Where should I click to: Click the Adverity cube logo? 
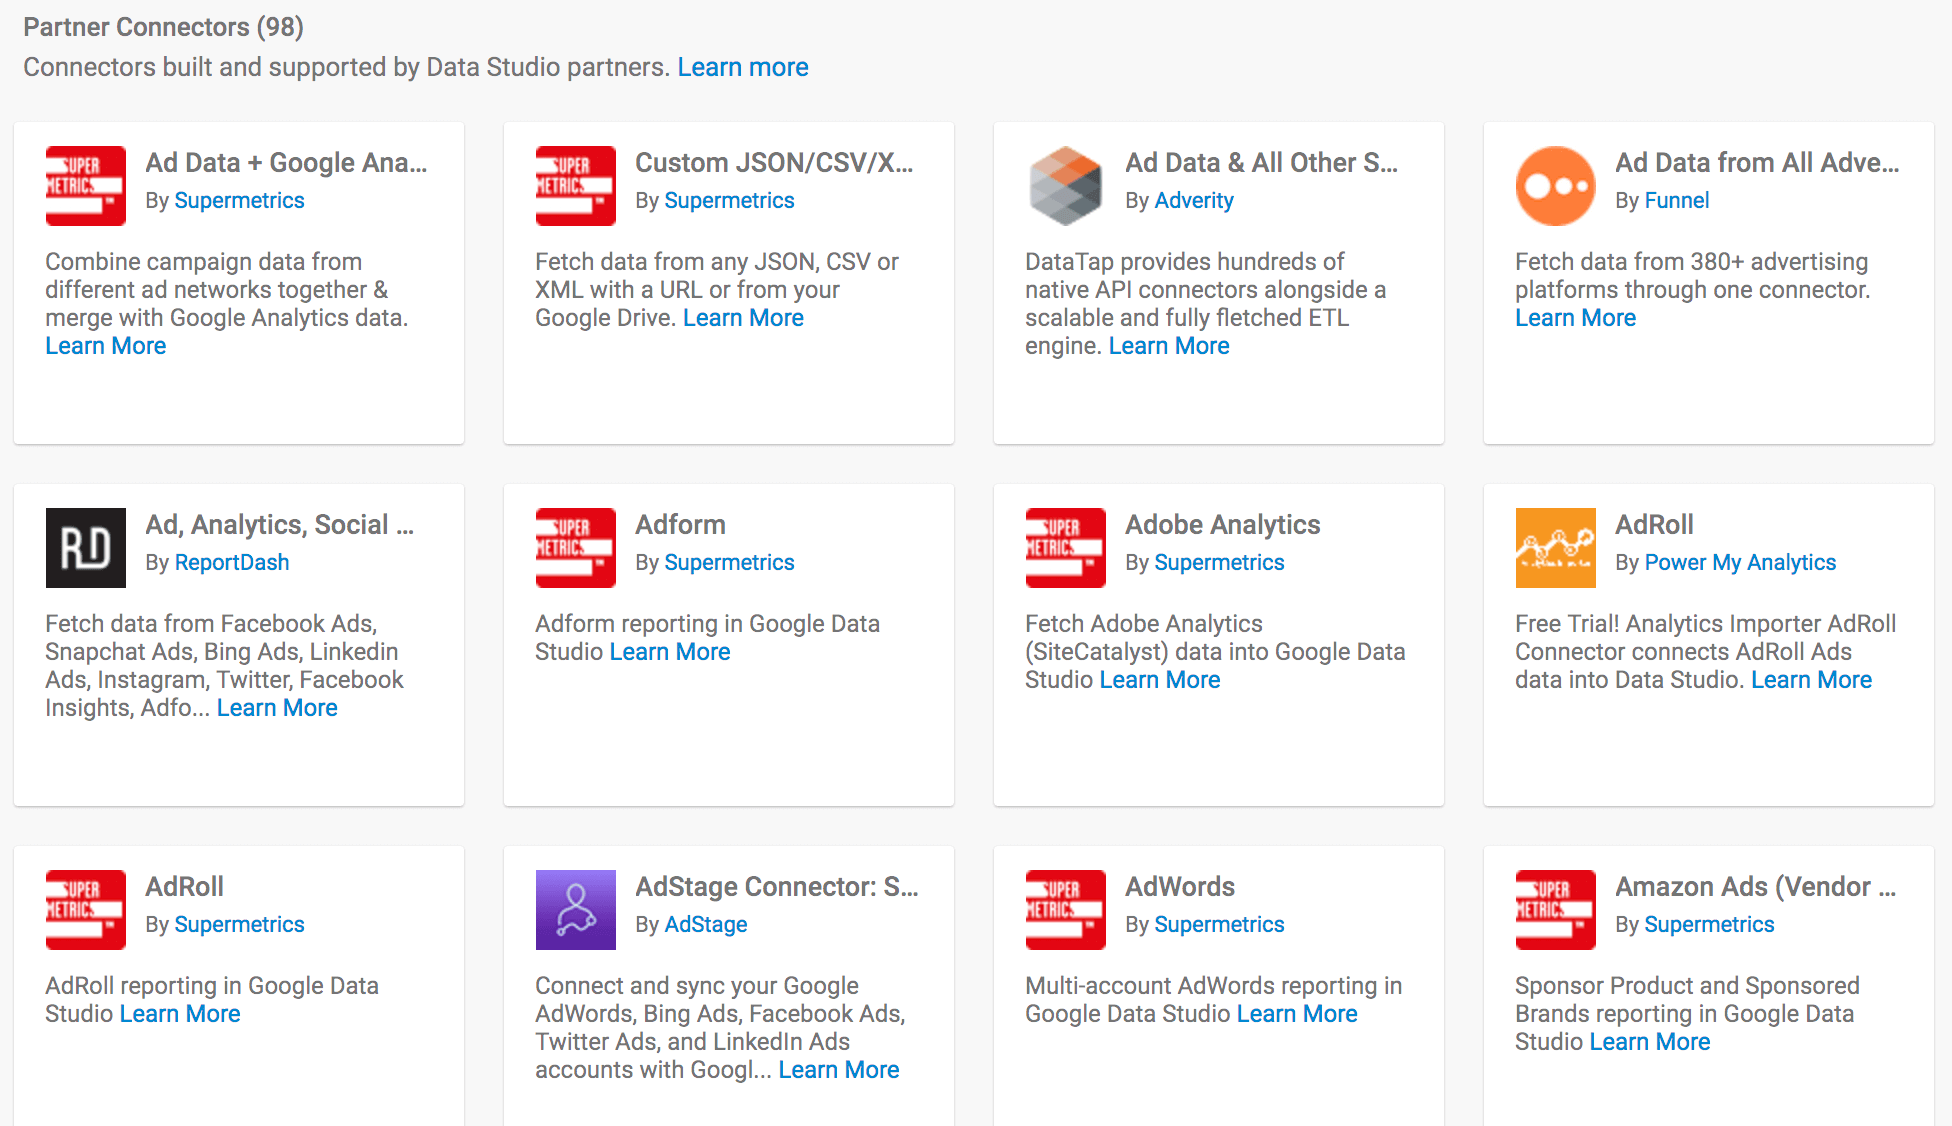1066,186
